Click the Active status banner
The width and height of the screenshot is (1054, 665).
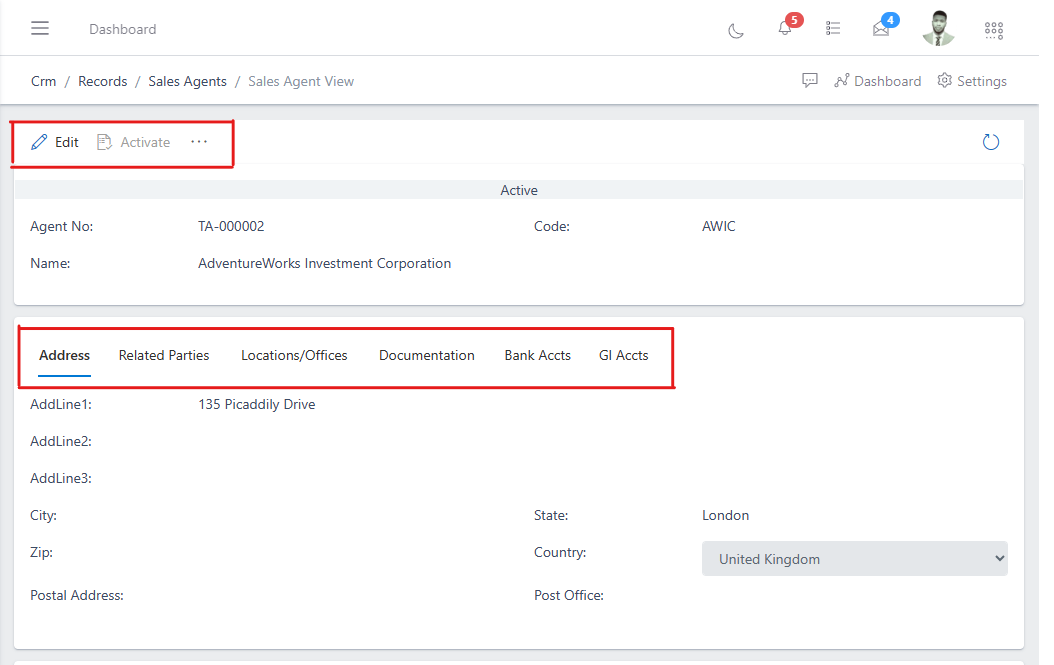[519, 190]
